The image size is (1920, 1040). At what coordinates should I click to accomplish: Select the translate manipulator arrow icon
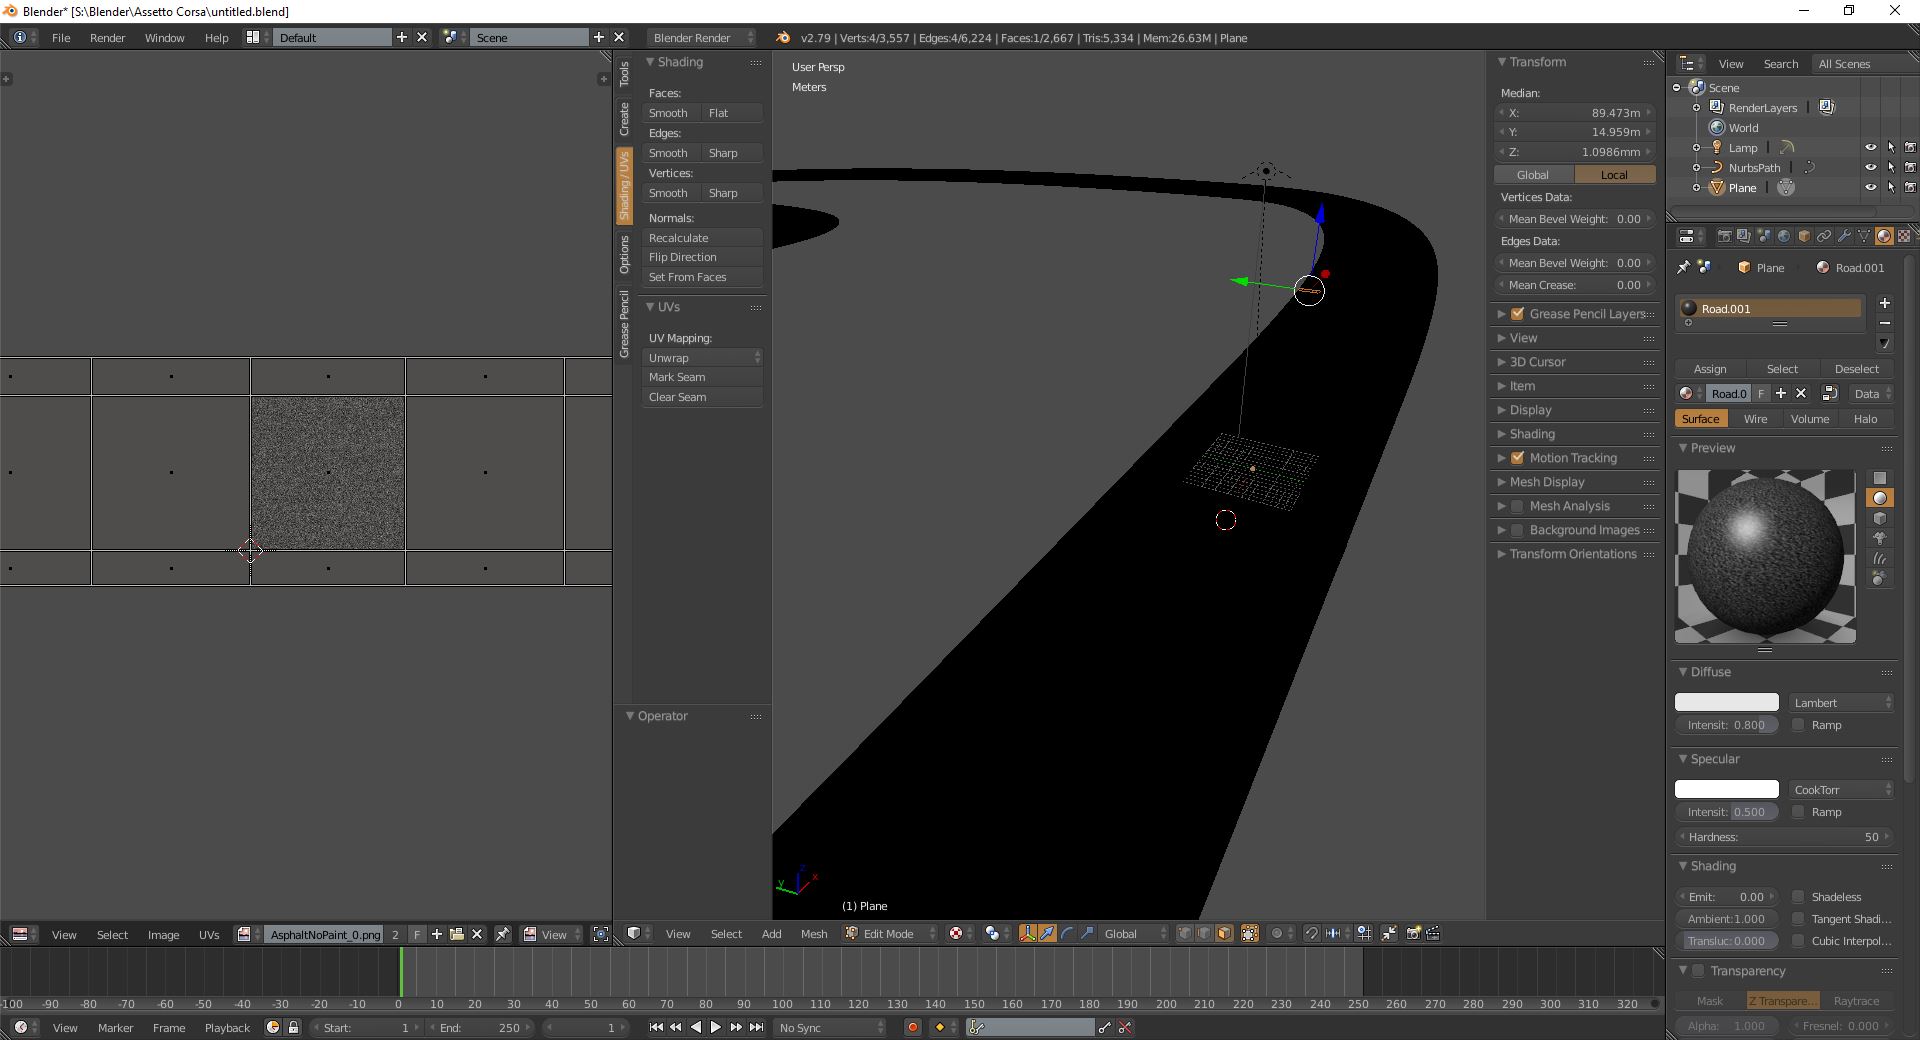(x=1047, y=933)
